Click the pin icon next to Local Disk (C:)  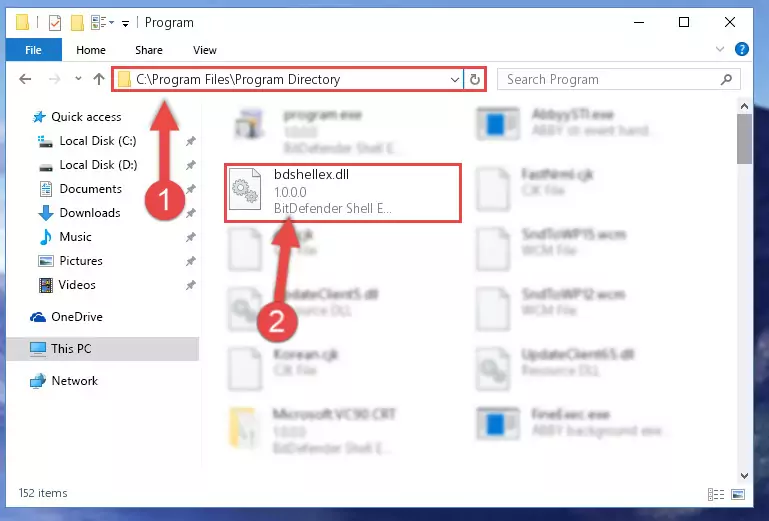190,141
